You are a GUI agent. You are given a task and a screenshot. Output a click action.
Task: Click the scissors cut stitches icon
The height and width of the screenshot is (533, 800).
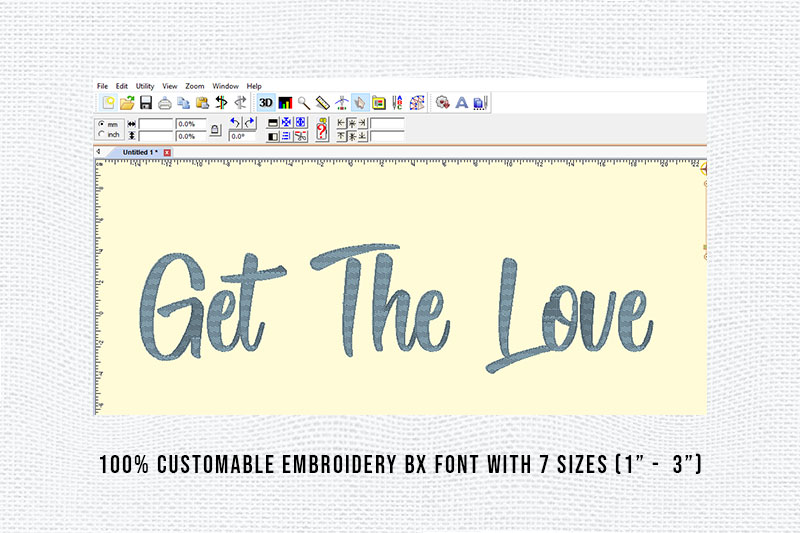point(301,136)
